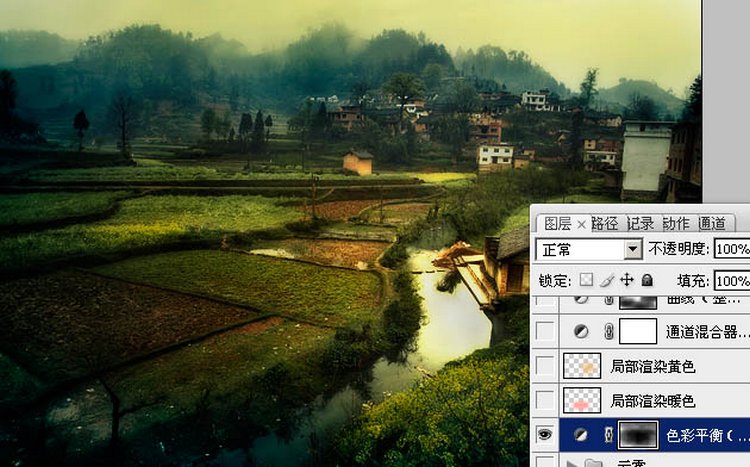Click the chain link icon on 色彩平衡 layer

pos(608,435)
